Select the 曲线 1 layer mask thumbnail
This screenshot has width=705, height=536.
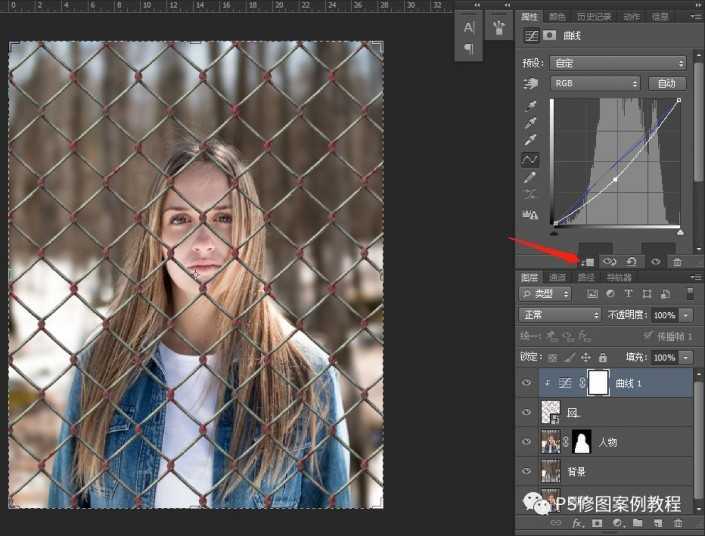click(x=597, y=382)
